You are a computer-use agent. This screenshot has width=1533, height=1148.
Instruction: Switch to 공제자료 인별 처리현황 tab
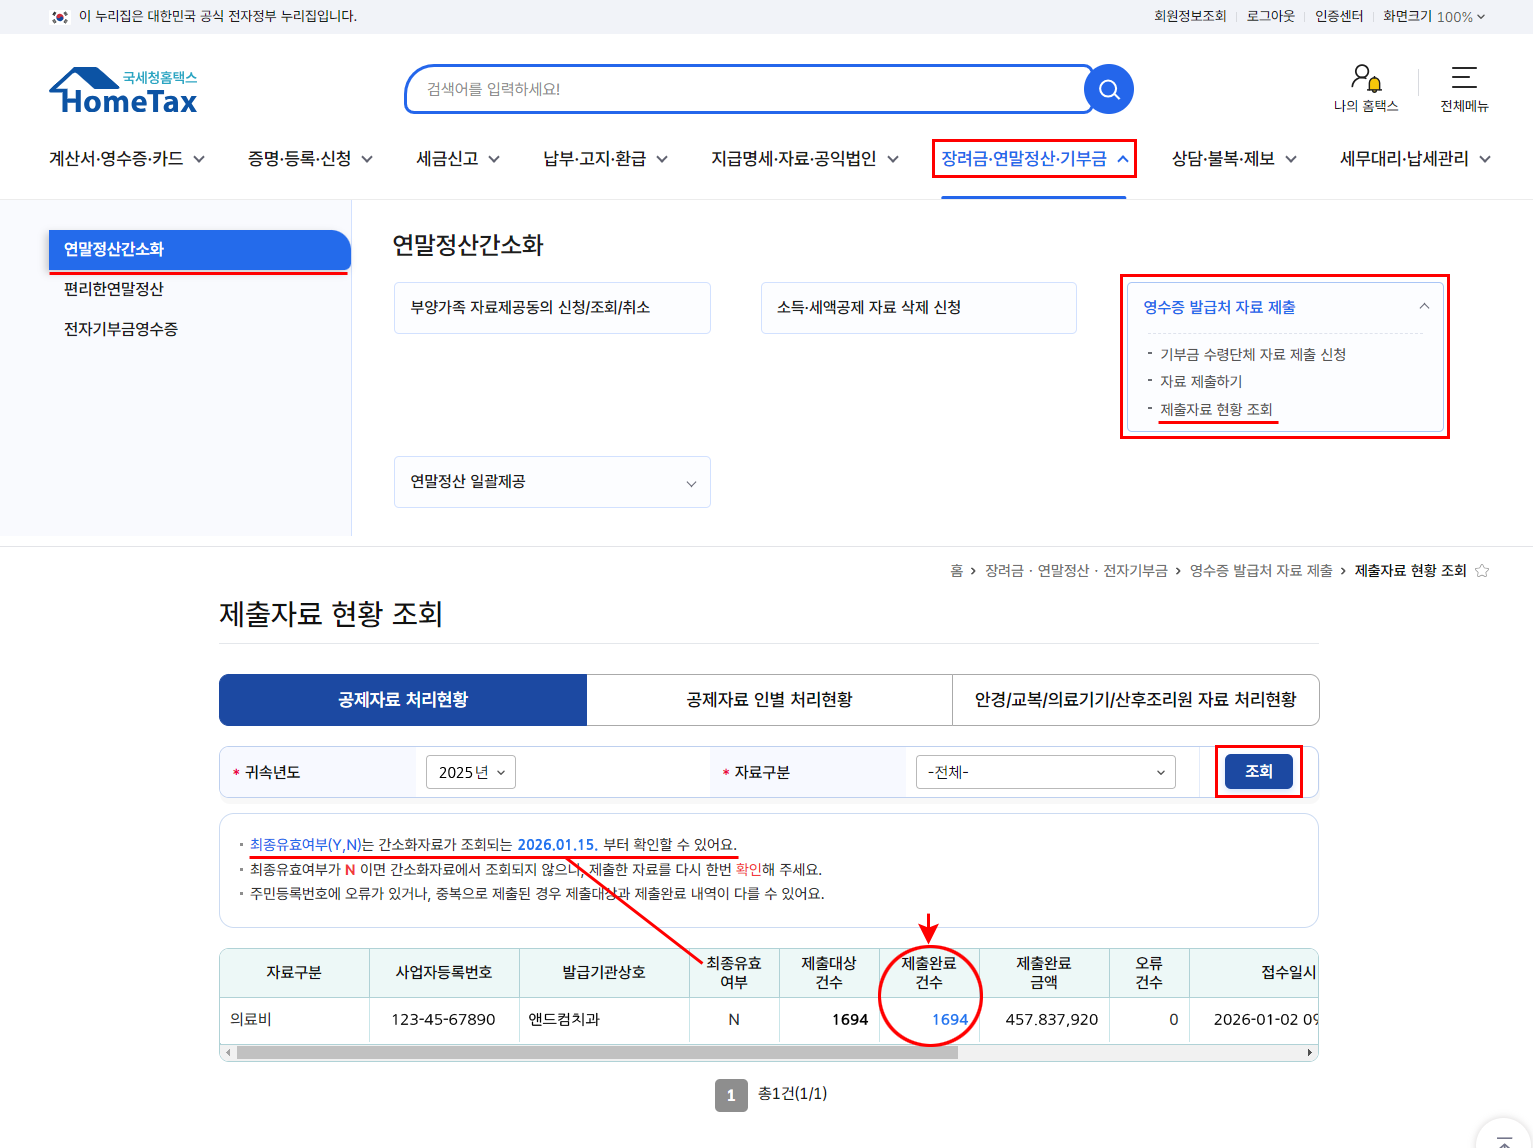(x=769, y=699)
